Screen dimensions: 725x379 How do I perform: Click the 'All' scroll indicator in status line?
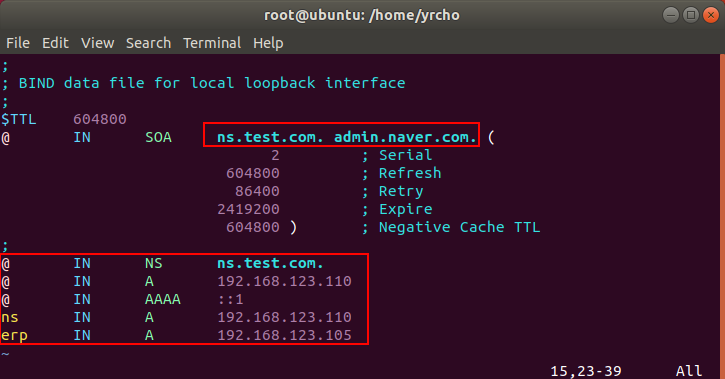pos(689,371)
